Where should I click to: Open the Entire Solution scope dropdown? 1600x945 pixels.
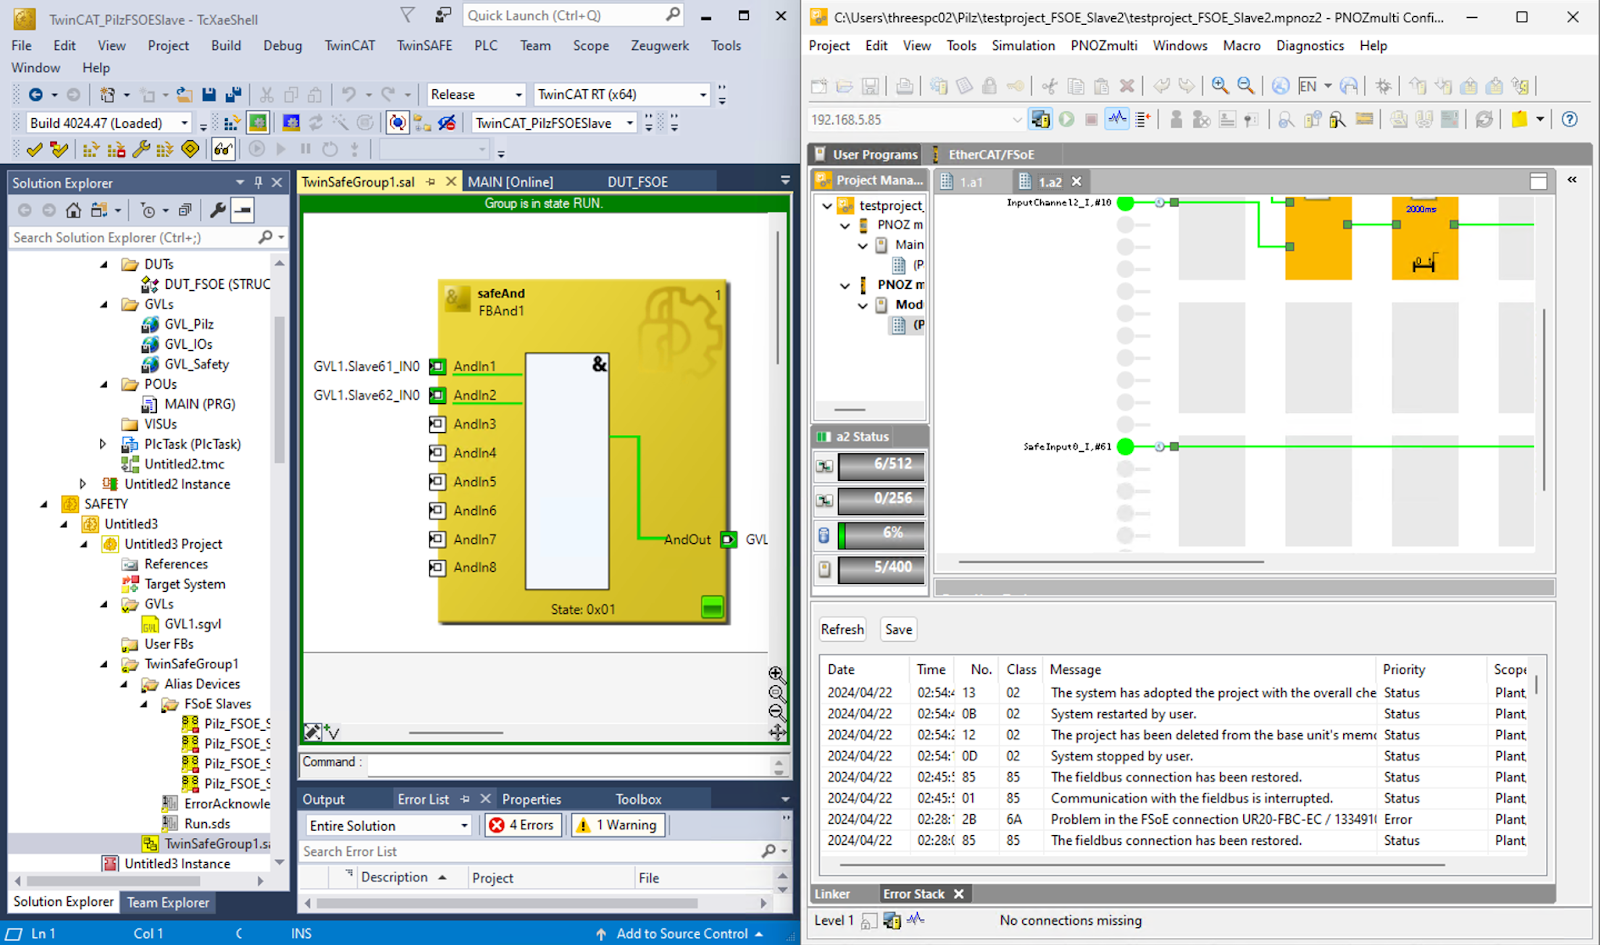388,825
